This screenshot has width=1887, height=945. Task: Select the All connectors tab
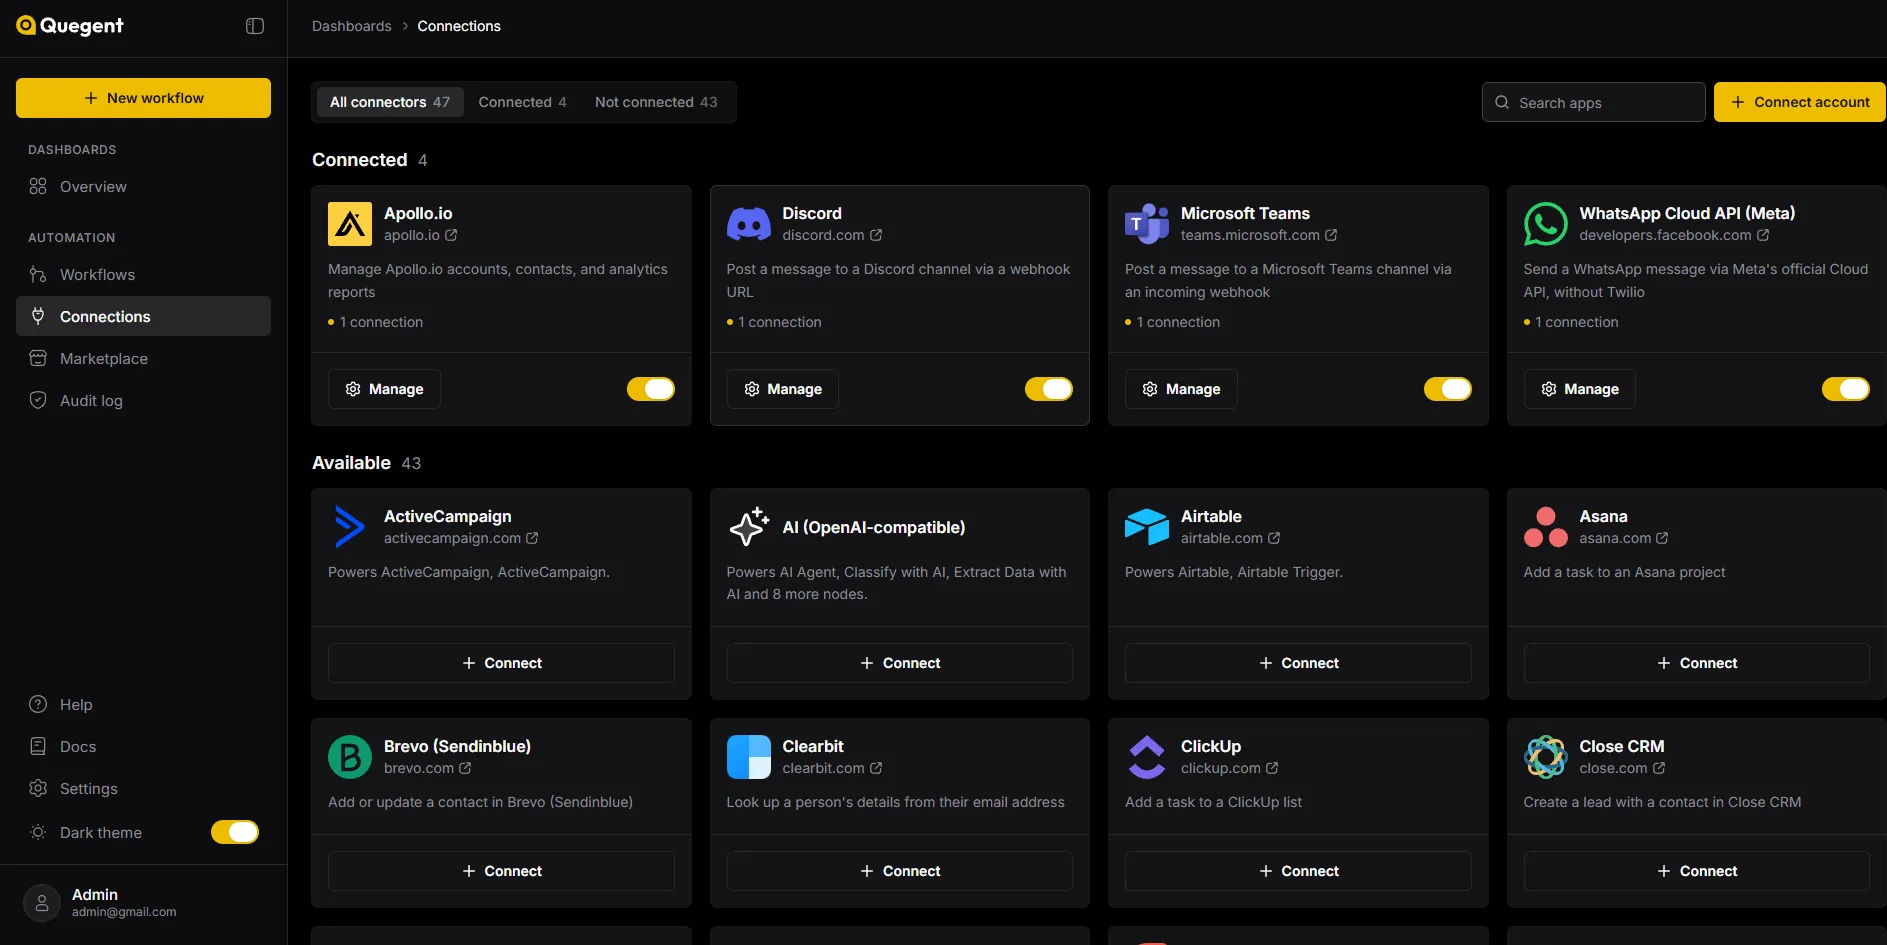click(390, 102)
